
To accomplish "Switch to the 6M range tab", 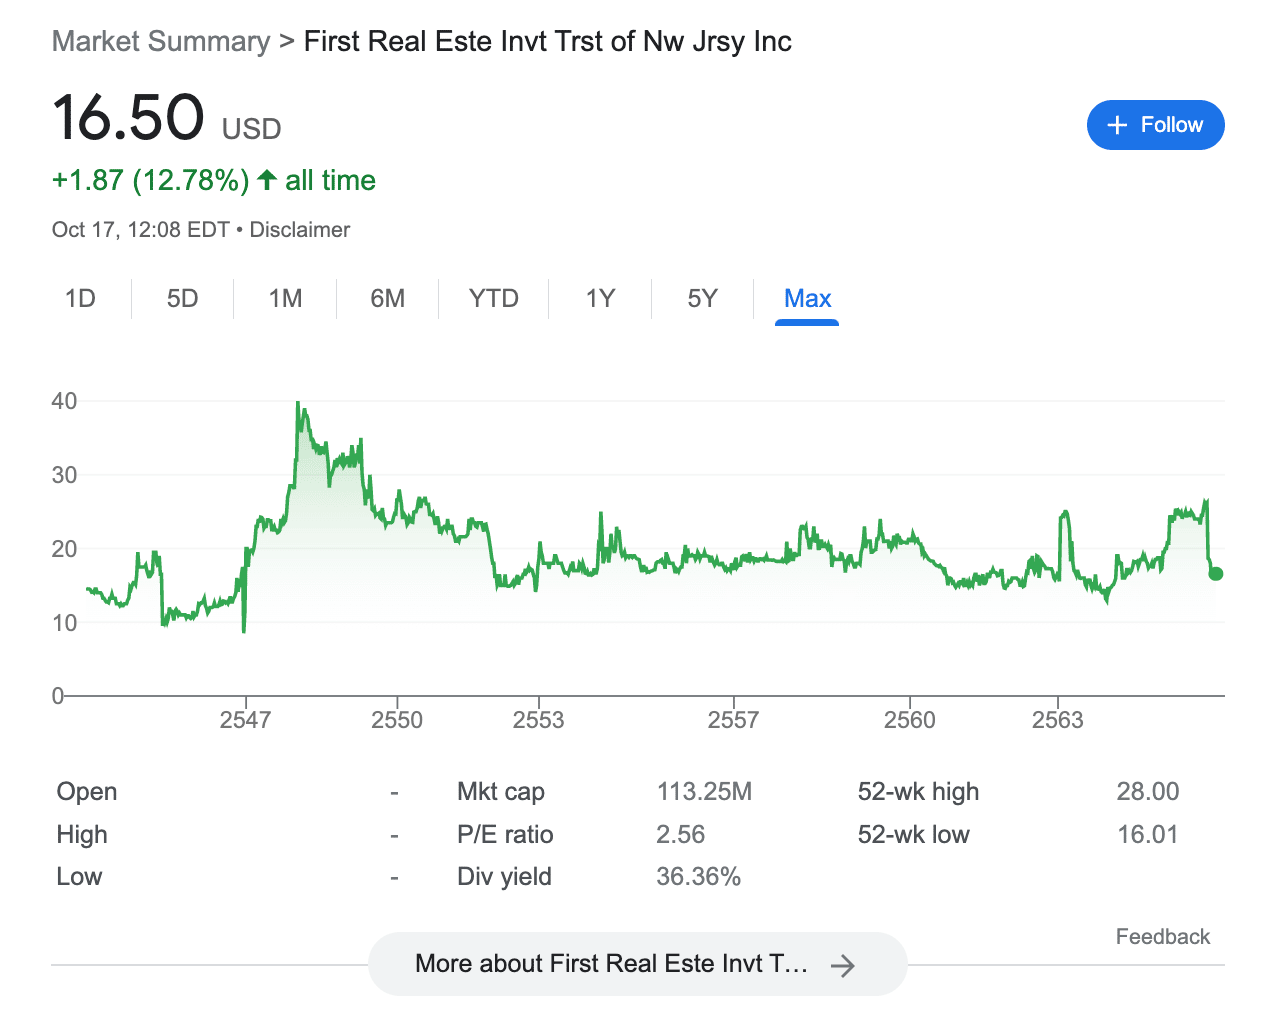I will (387, 299).
